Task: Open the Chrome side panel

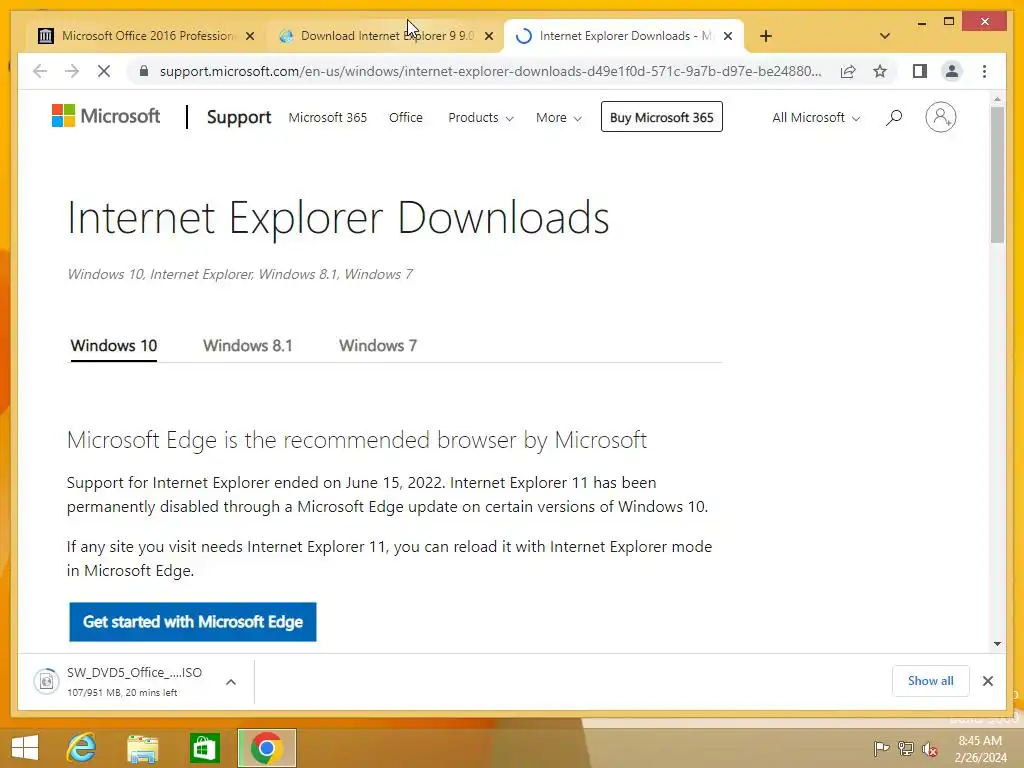Action: tap(920, 71)
